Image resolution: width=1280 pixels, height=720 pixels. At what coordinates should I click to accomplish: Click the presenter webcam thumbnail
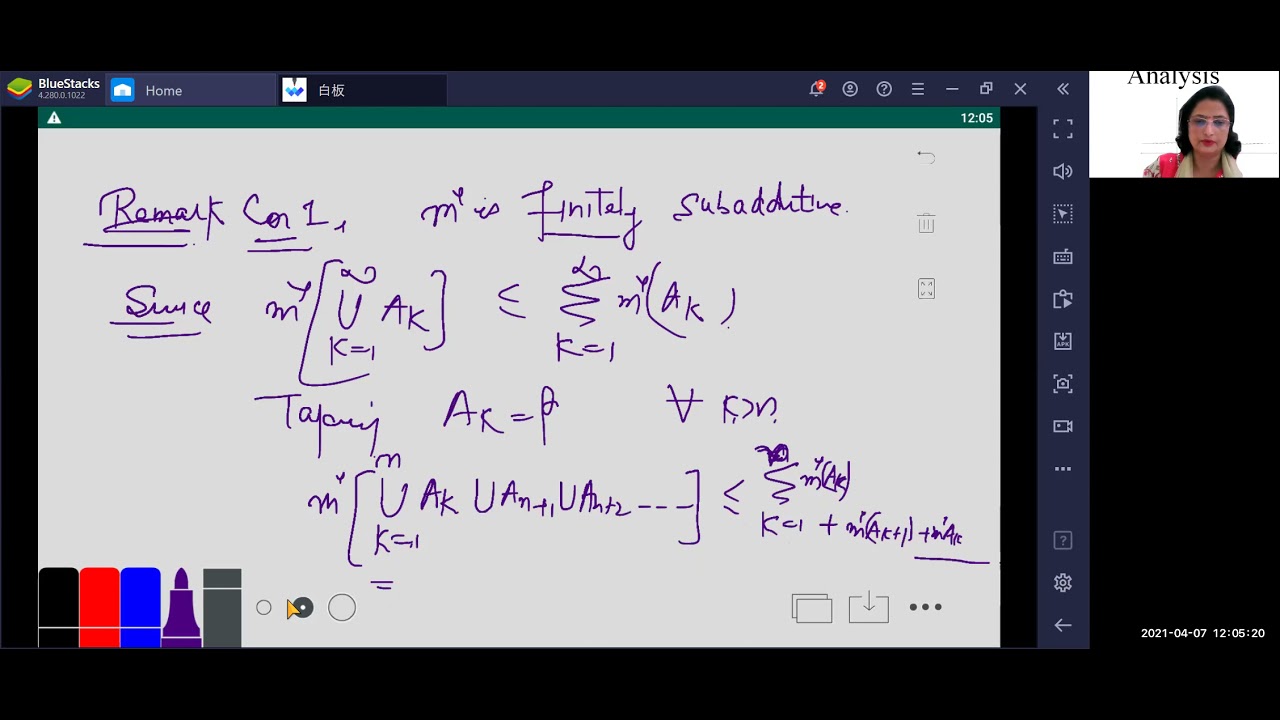[x=1184, y=124]
